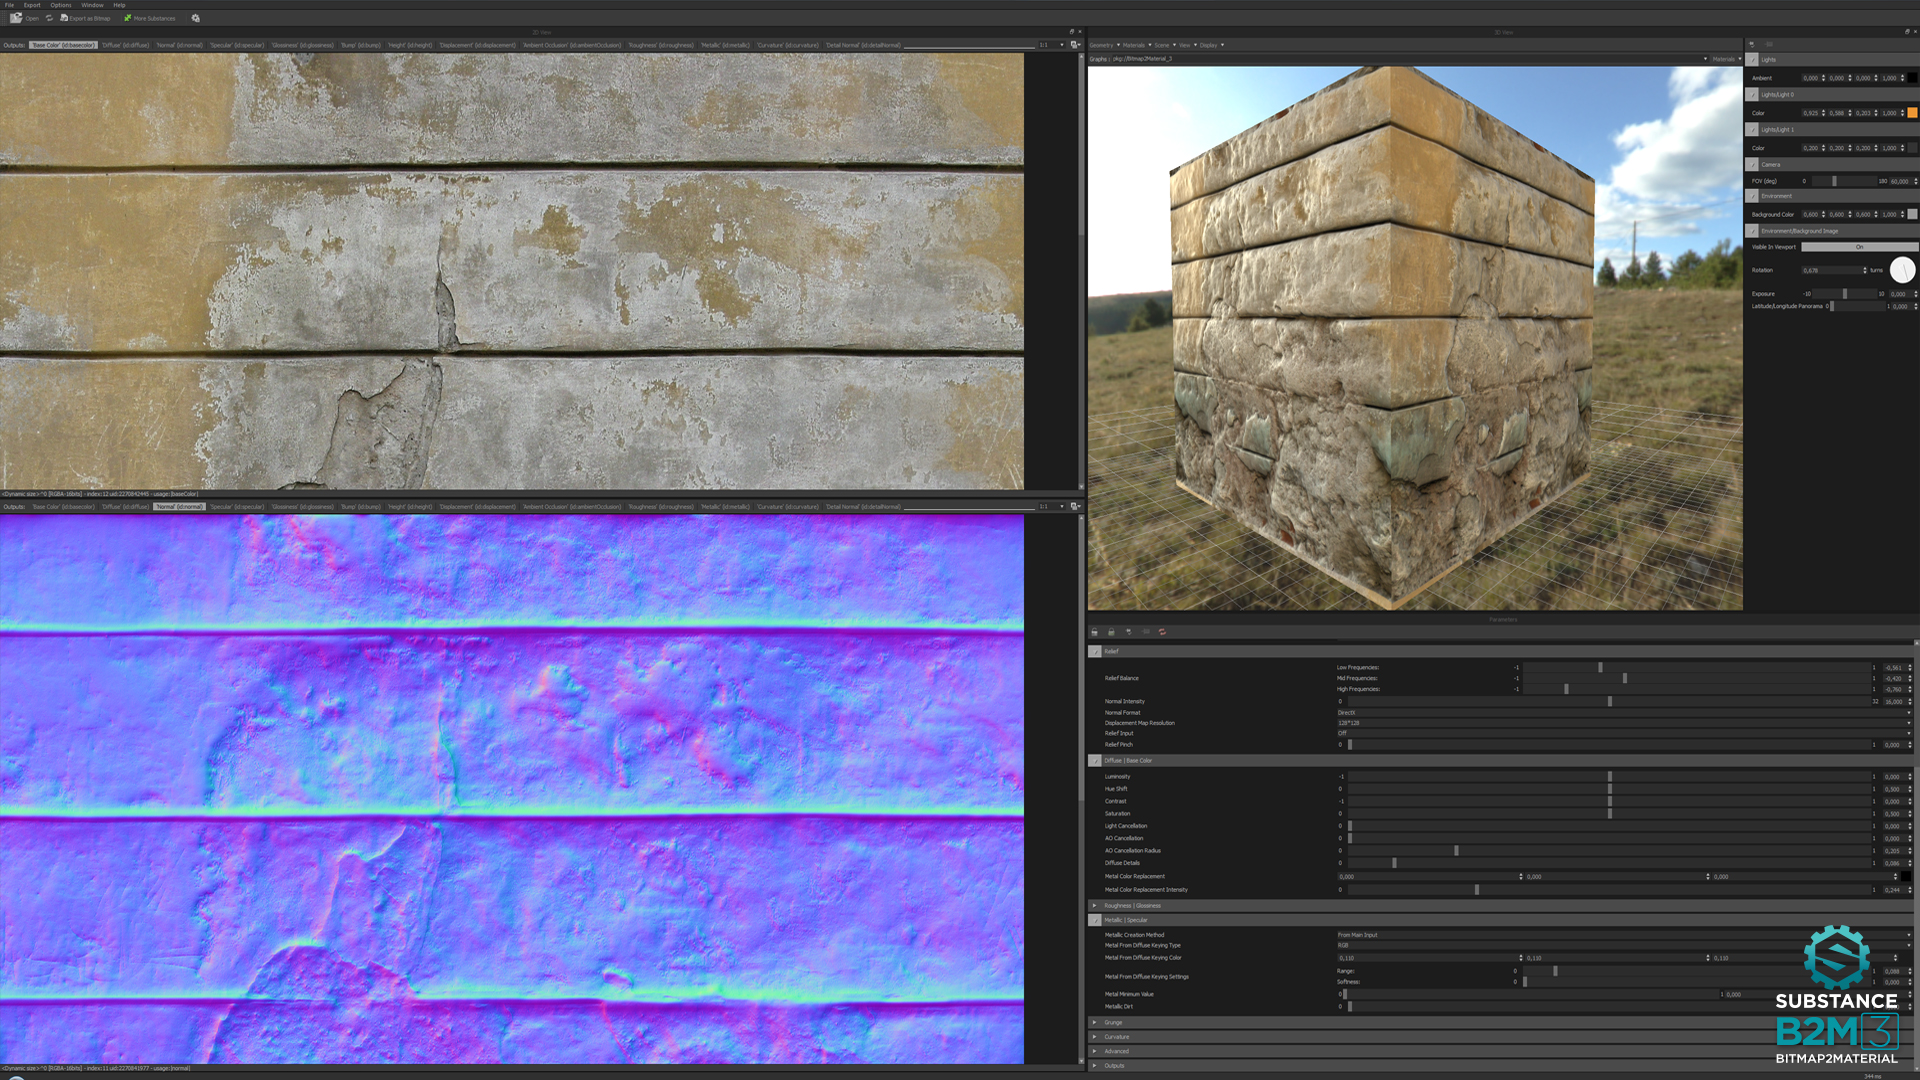Click the refresh icon next to Open
Screen dimensions: 1920x1080
point(49,18)
